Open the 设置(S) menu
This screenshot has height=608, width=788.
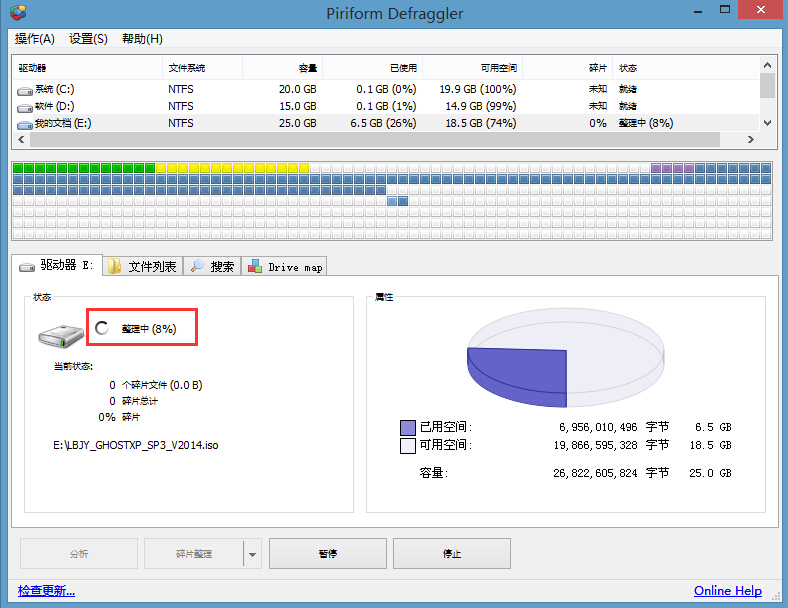point(88,39)
